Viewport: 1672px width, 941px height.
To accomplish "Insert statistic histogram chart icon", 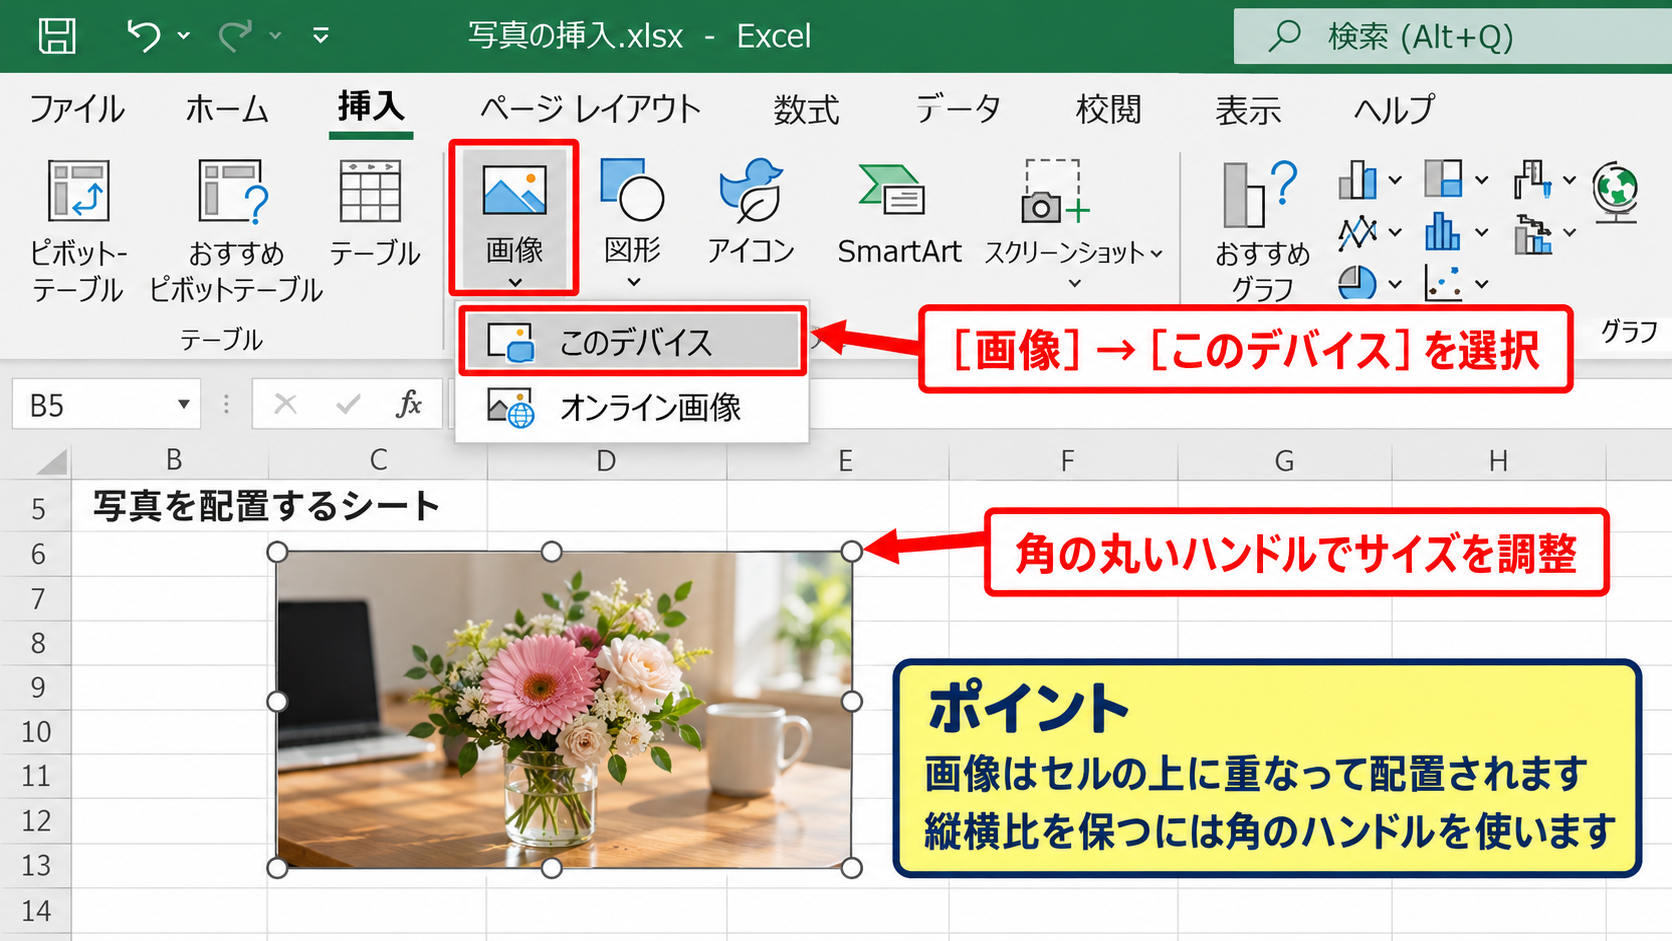I will [x=1442, y=232].
